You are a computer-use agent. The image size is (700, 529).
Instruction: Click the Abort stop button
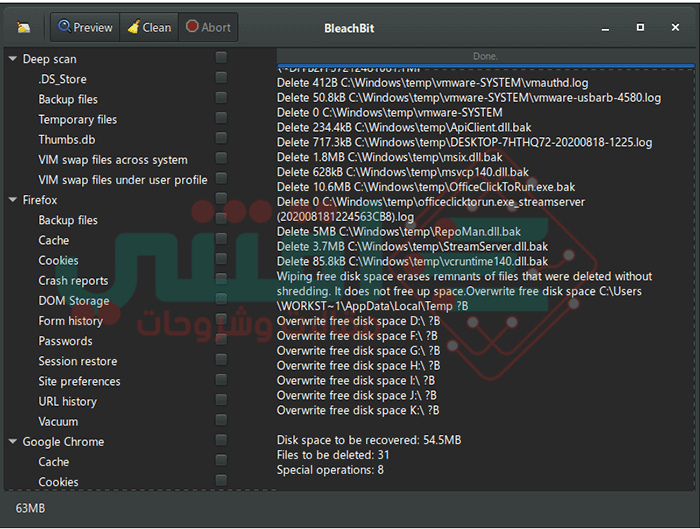coord(208,27)
